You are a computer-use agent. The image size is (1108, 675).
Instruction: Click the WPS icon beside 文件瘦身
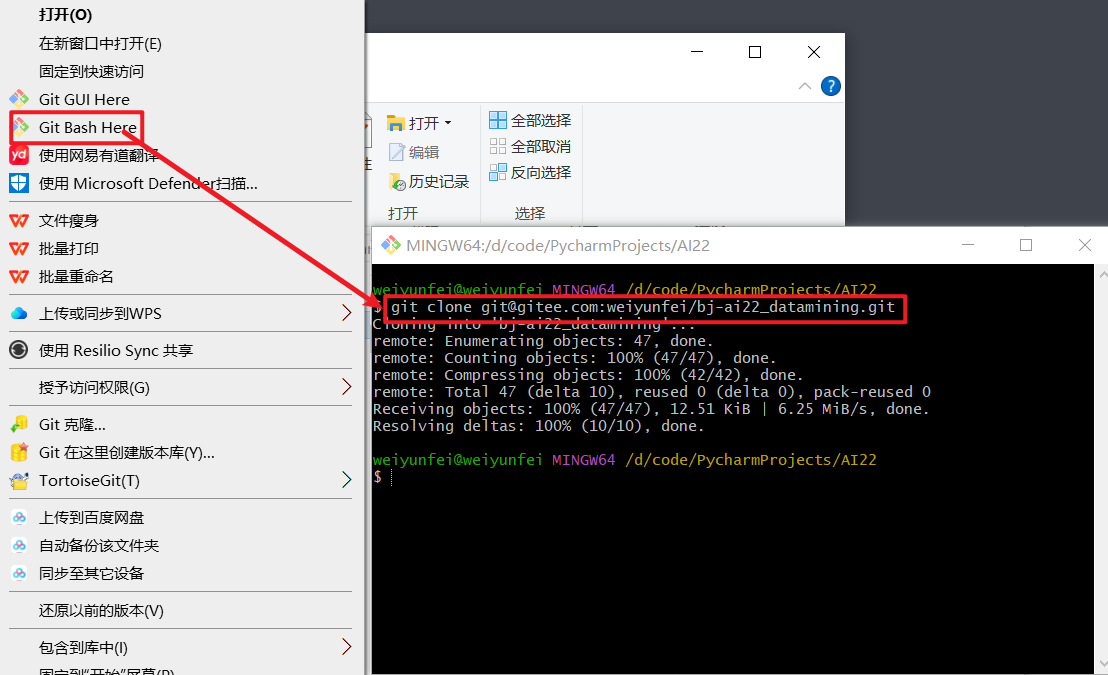[19, 221]
